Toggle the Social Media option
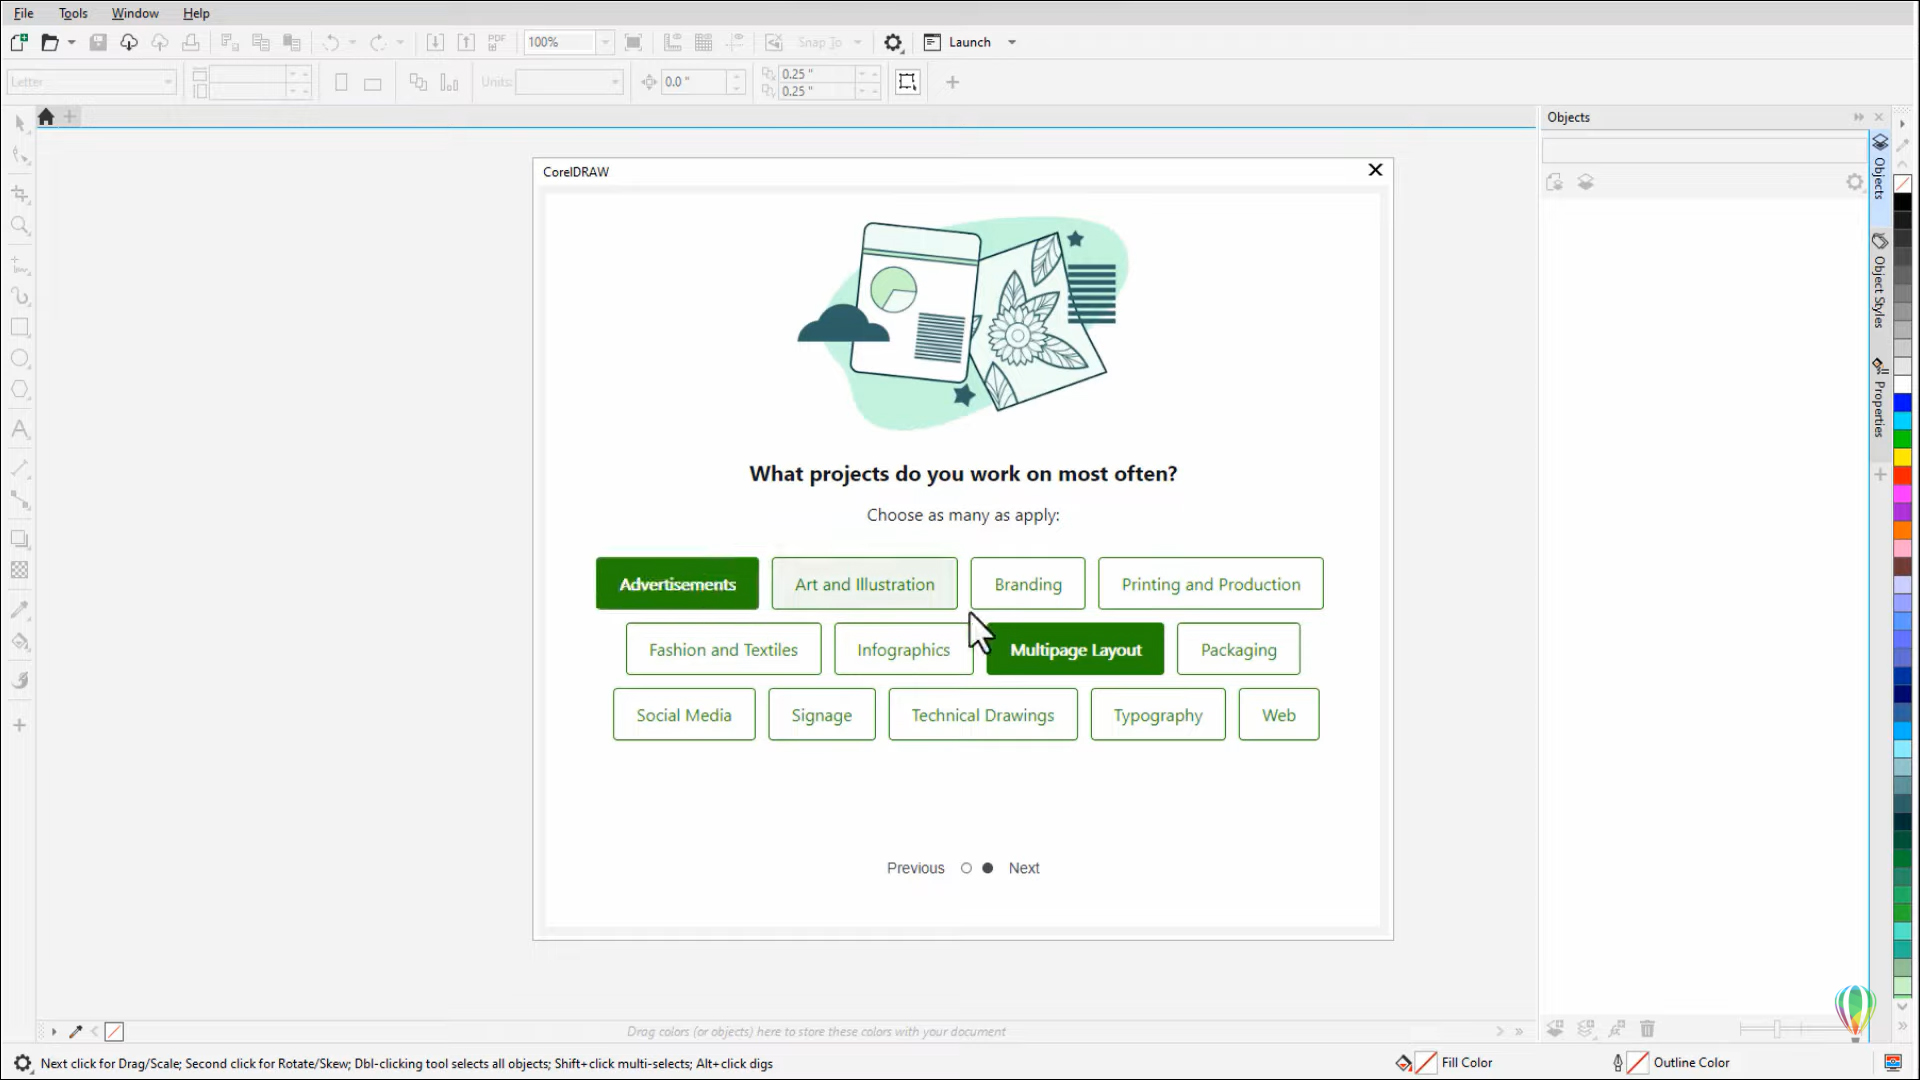Image resolution: width=1920 pixels, height=1080 pixels. (684, 715)
